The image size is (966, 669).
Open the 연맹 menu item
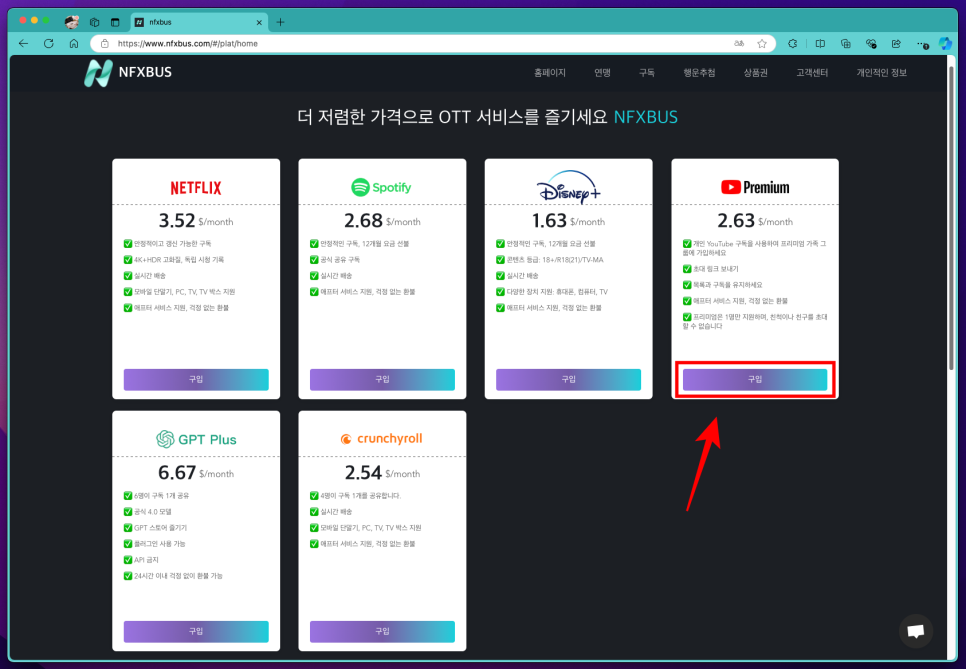(x=602, y=73)
